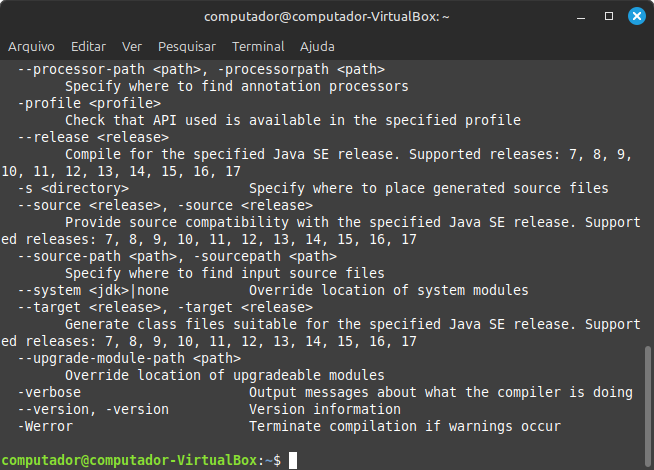Image resolution: width=654 pixels, height=470 pixels.
Task: Click the "--system <jdk>|none" option text
Action: tap(93, 290)
